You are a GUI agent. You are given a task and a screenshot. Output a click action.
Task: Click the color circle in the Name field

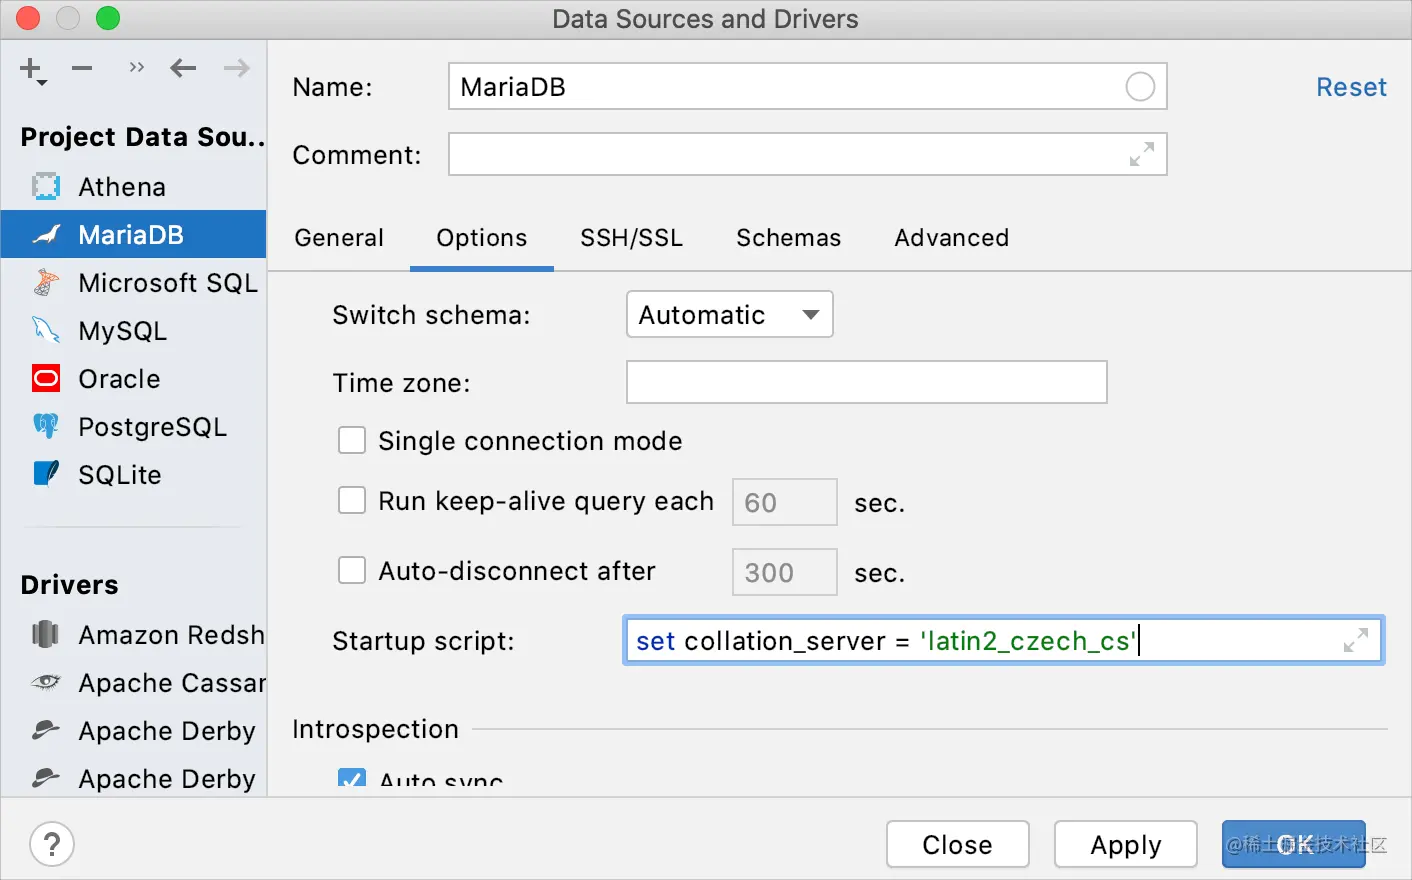click(1140, 87)
